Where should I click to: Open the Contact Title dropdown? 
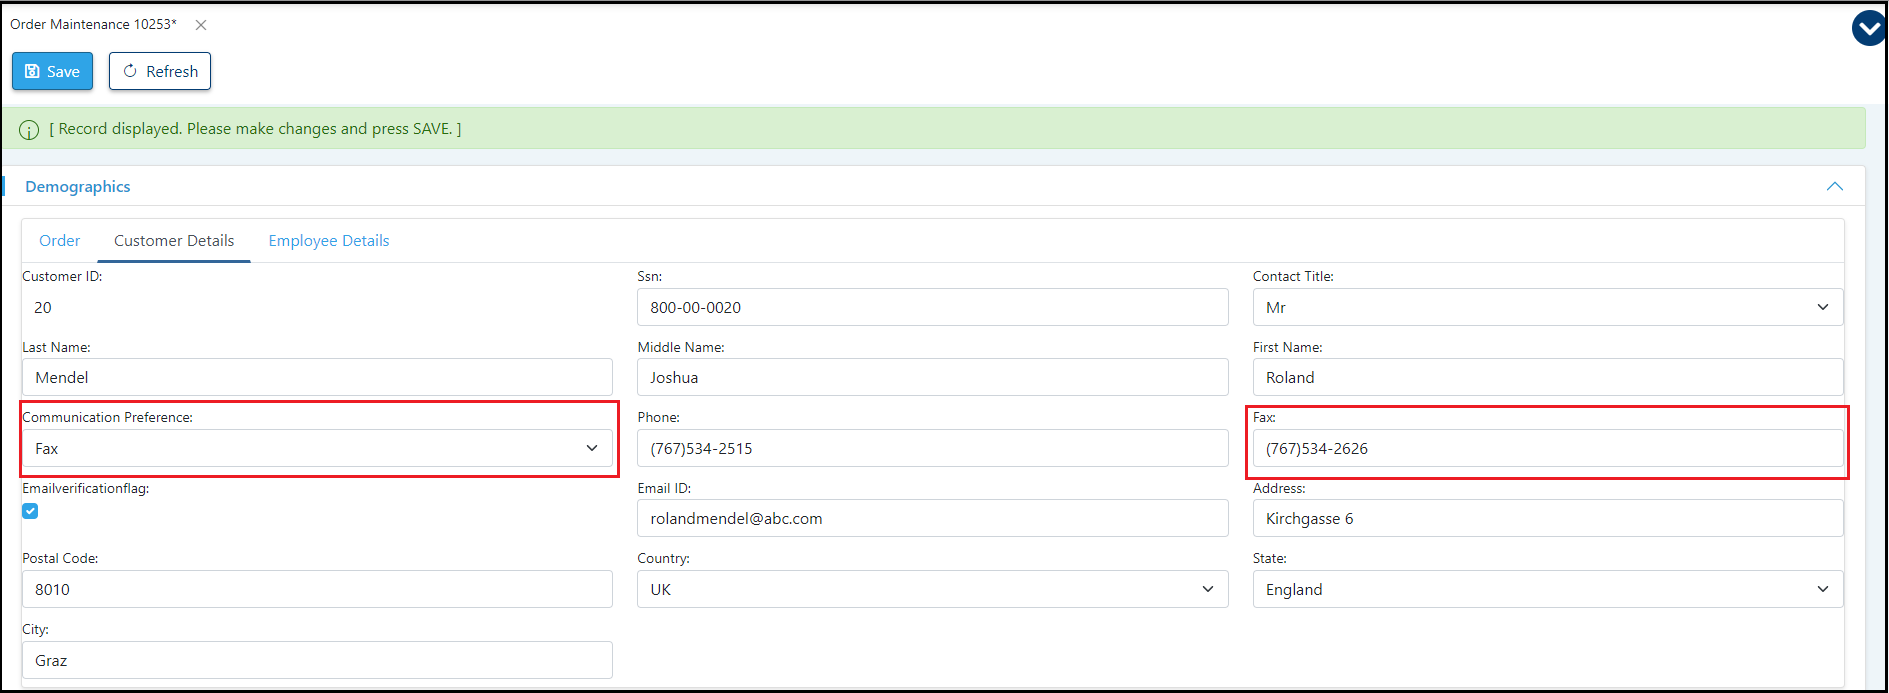[x=1547, y=307]
